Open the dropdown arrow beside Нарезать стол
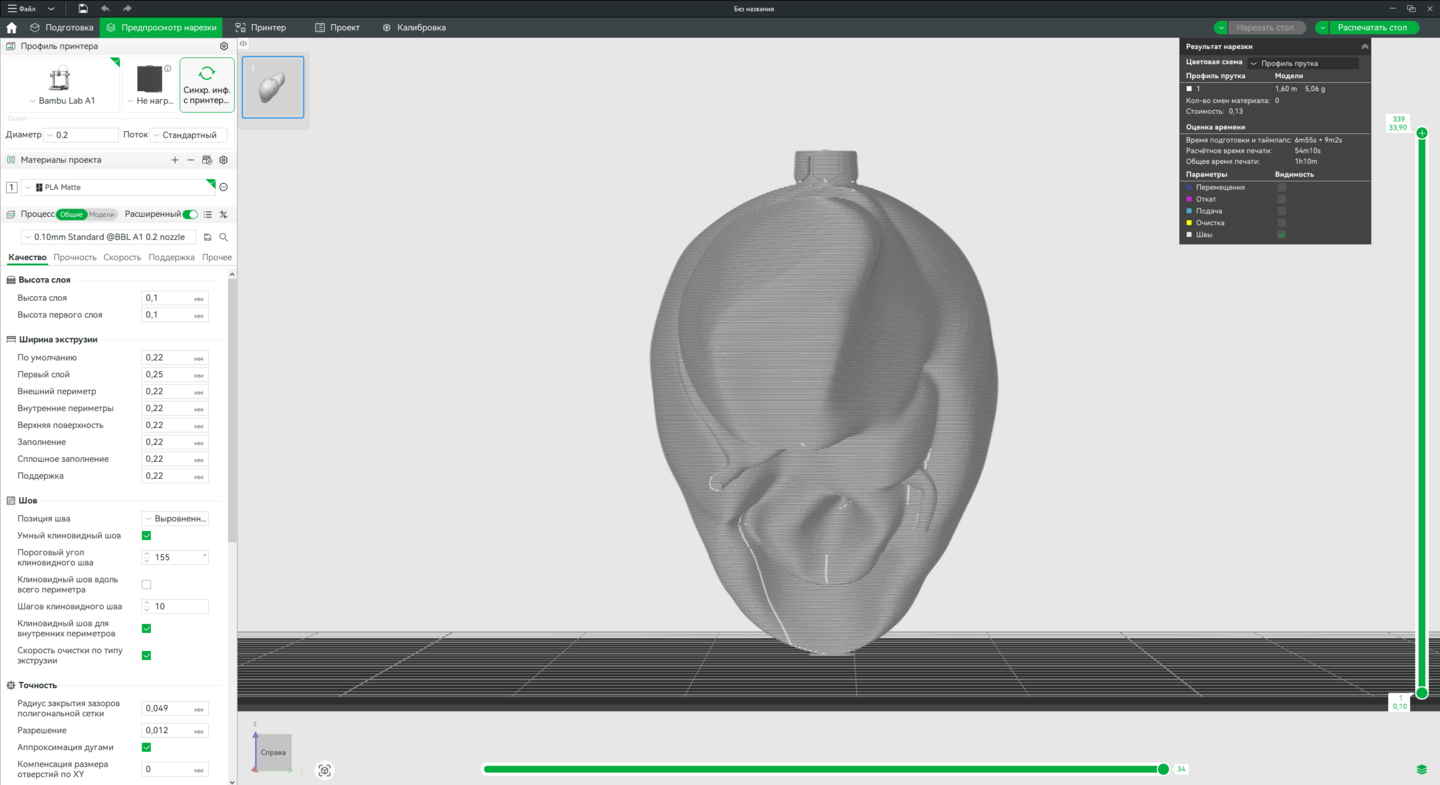This screenshot has width=1440, height=785. pyautogui.click(x=1221, y=28)
